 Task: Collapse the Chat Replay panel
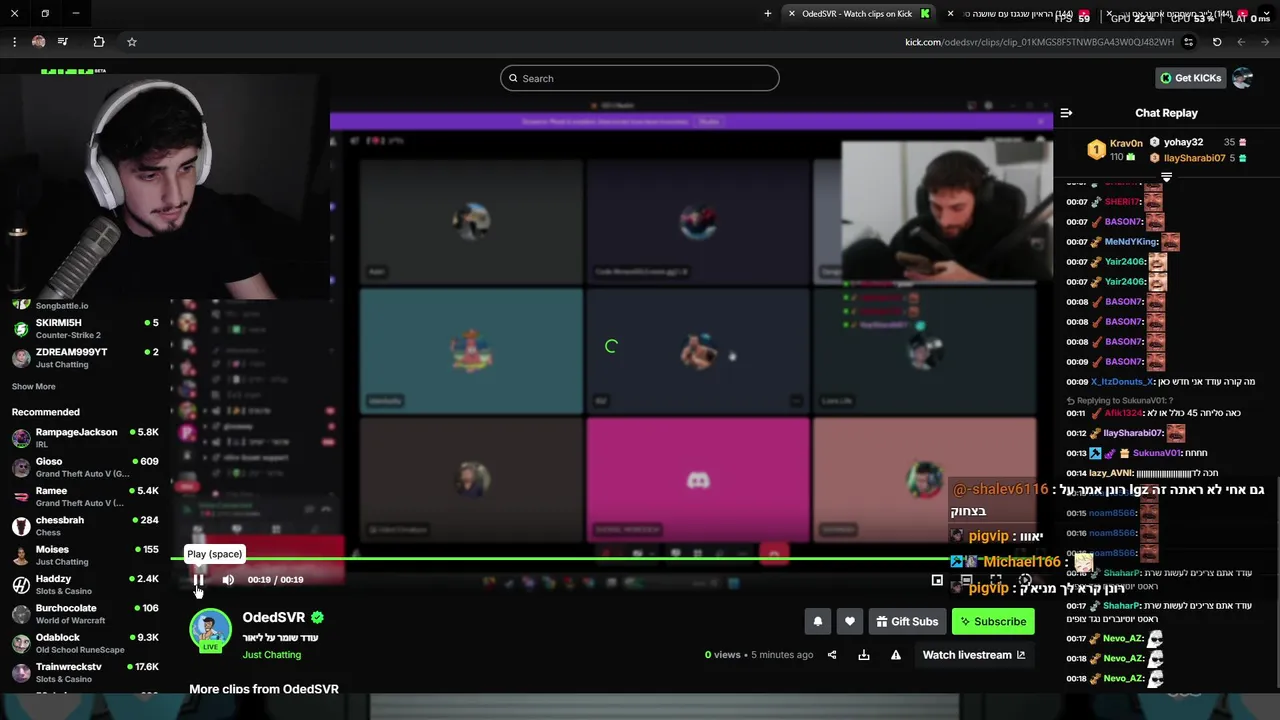[x=1066, y=113]
